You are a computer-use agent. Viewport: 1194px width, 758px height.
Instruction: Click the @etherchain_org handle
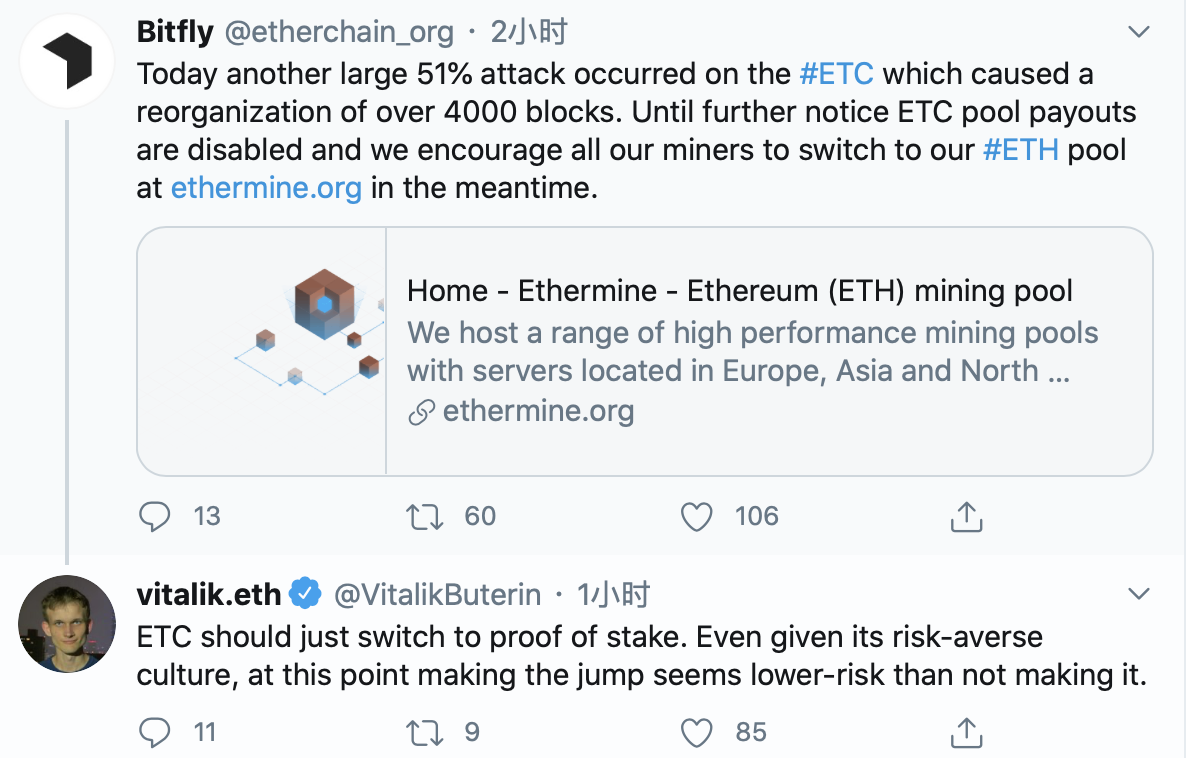[x=339, y=32]
